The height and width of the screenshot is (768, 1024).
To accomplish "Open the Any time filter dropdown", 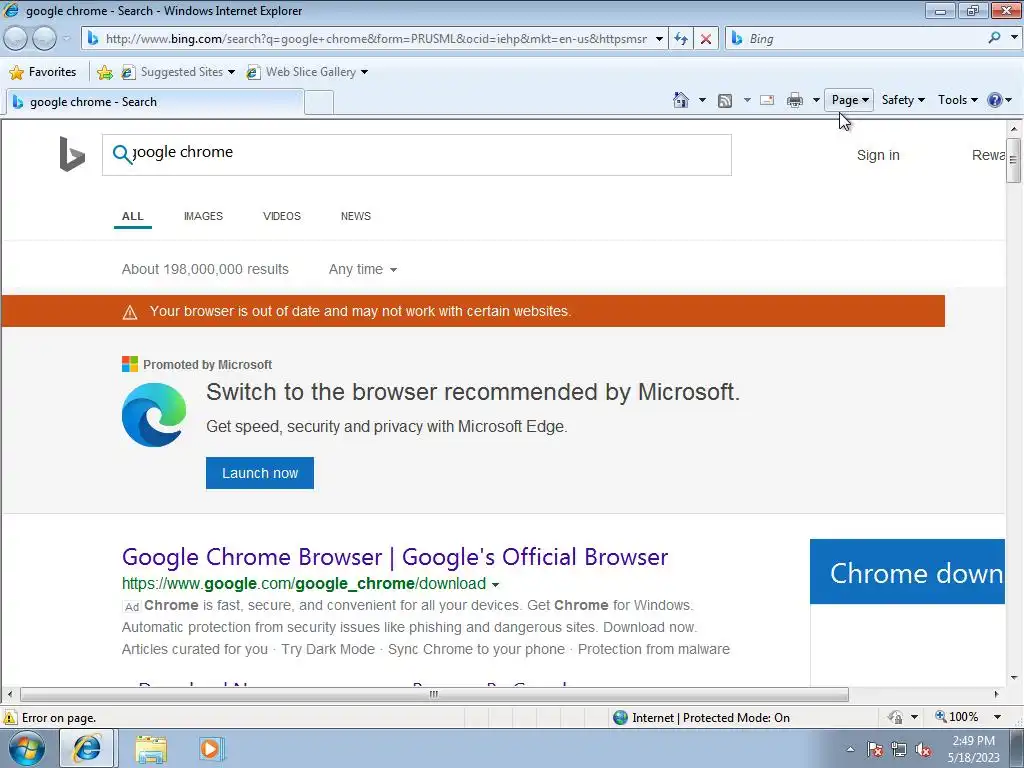I will tap(362, 269).
